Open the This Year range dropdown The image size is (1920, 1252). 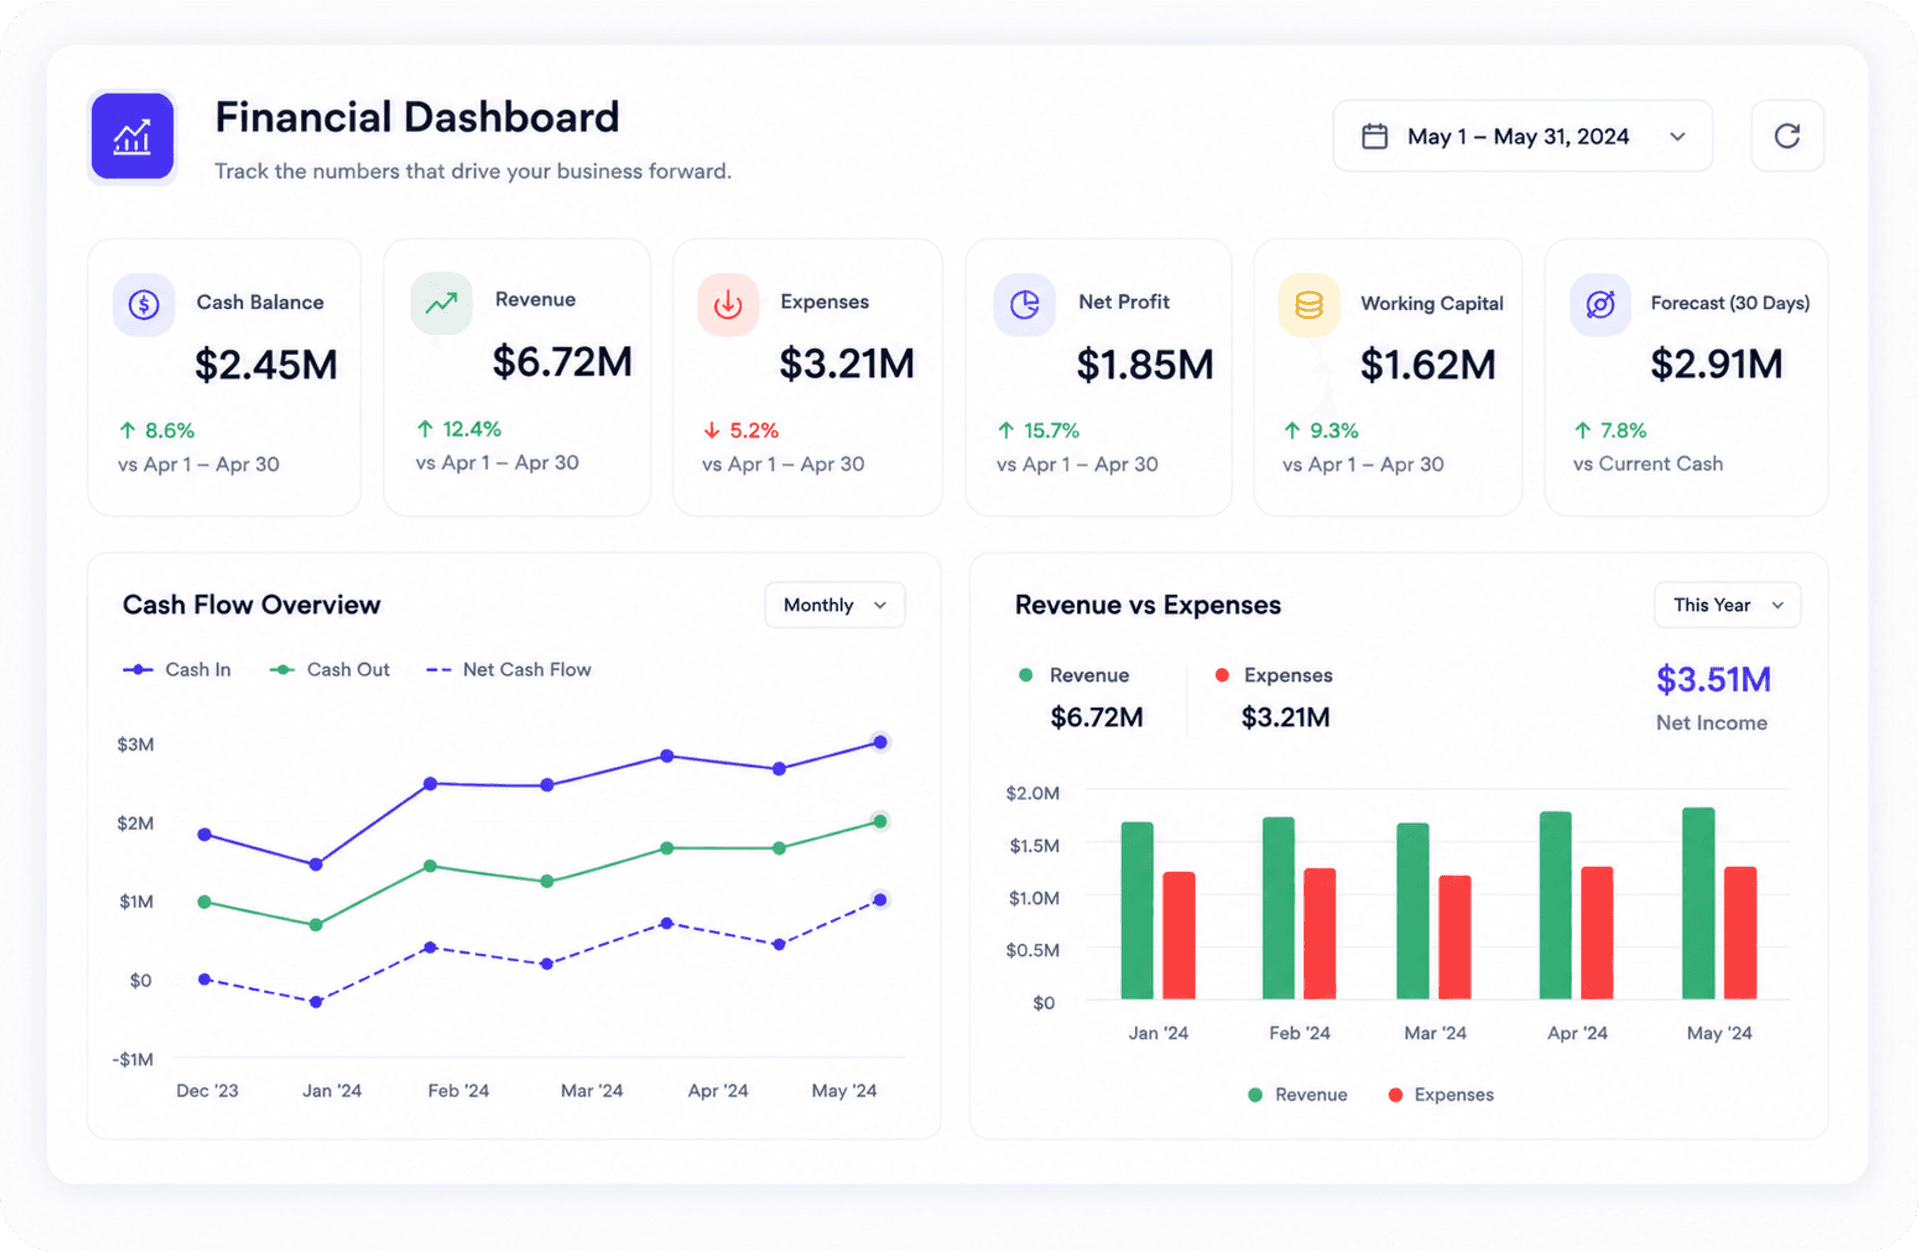(x=1727, y=605)
